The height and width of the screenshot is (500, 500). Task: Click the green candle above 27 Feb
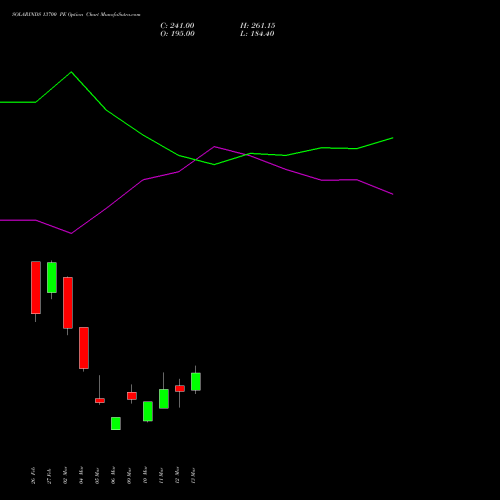[52, 277]
